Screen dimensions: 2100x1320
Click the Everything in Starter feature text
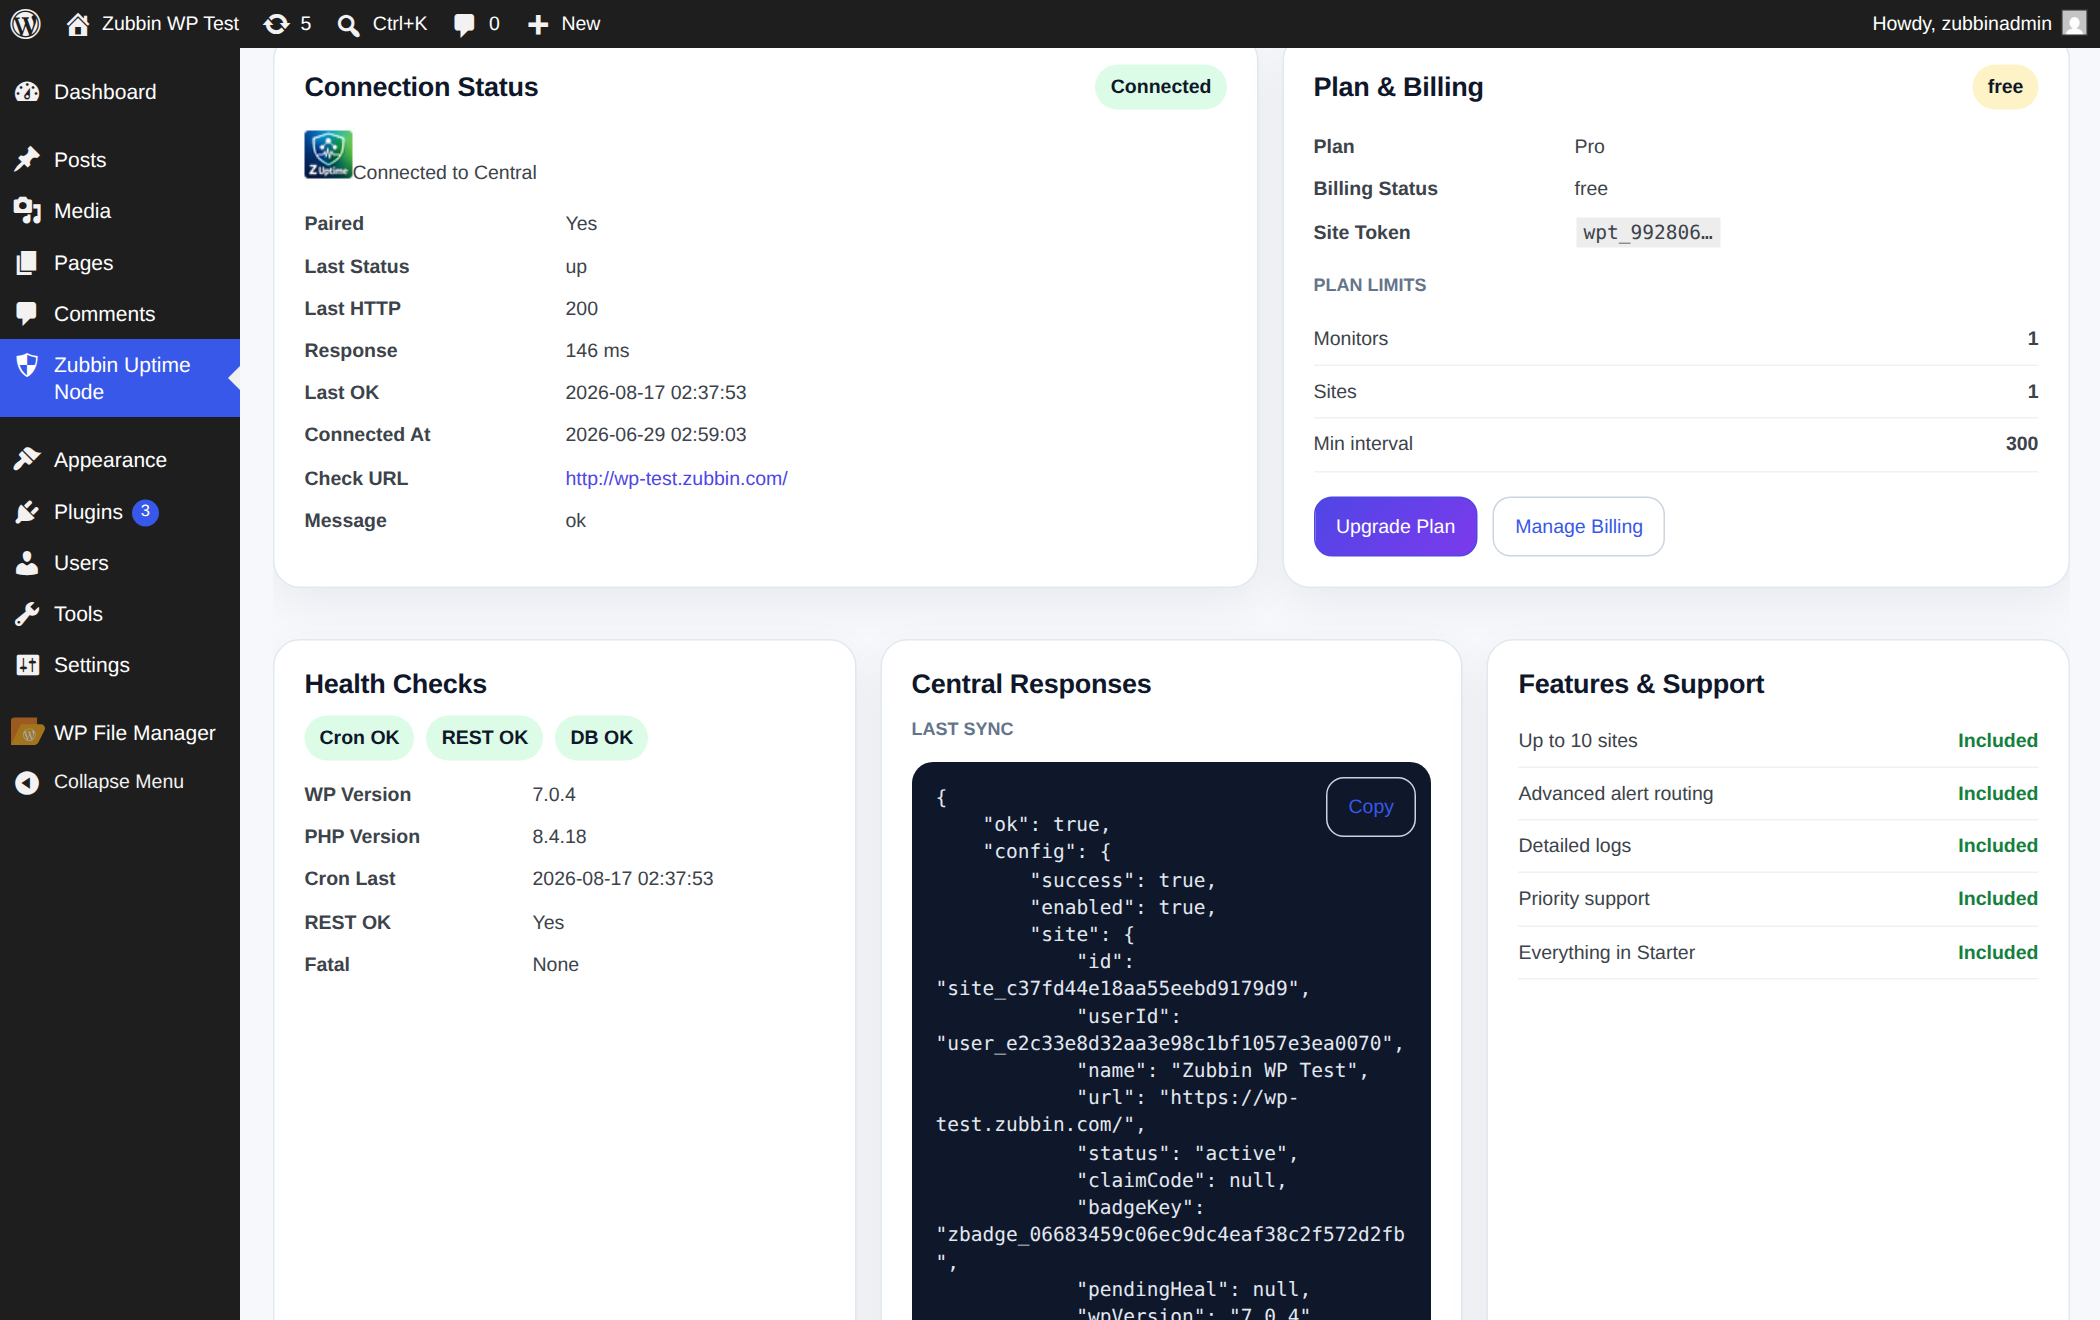coord(1606,953)
